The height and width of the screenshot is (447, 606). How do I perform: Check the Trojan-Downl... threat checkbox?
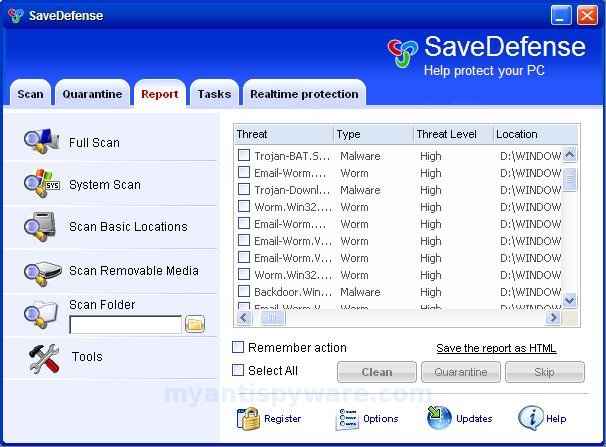click(243, 189)
